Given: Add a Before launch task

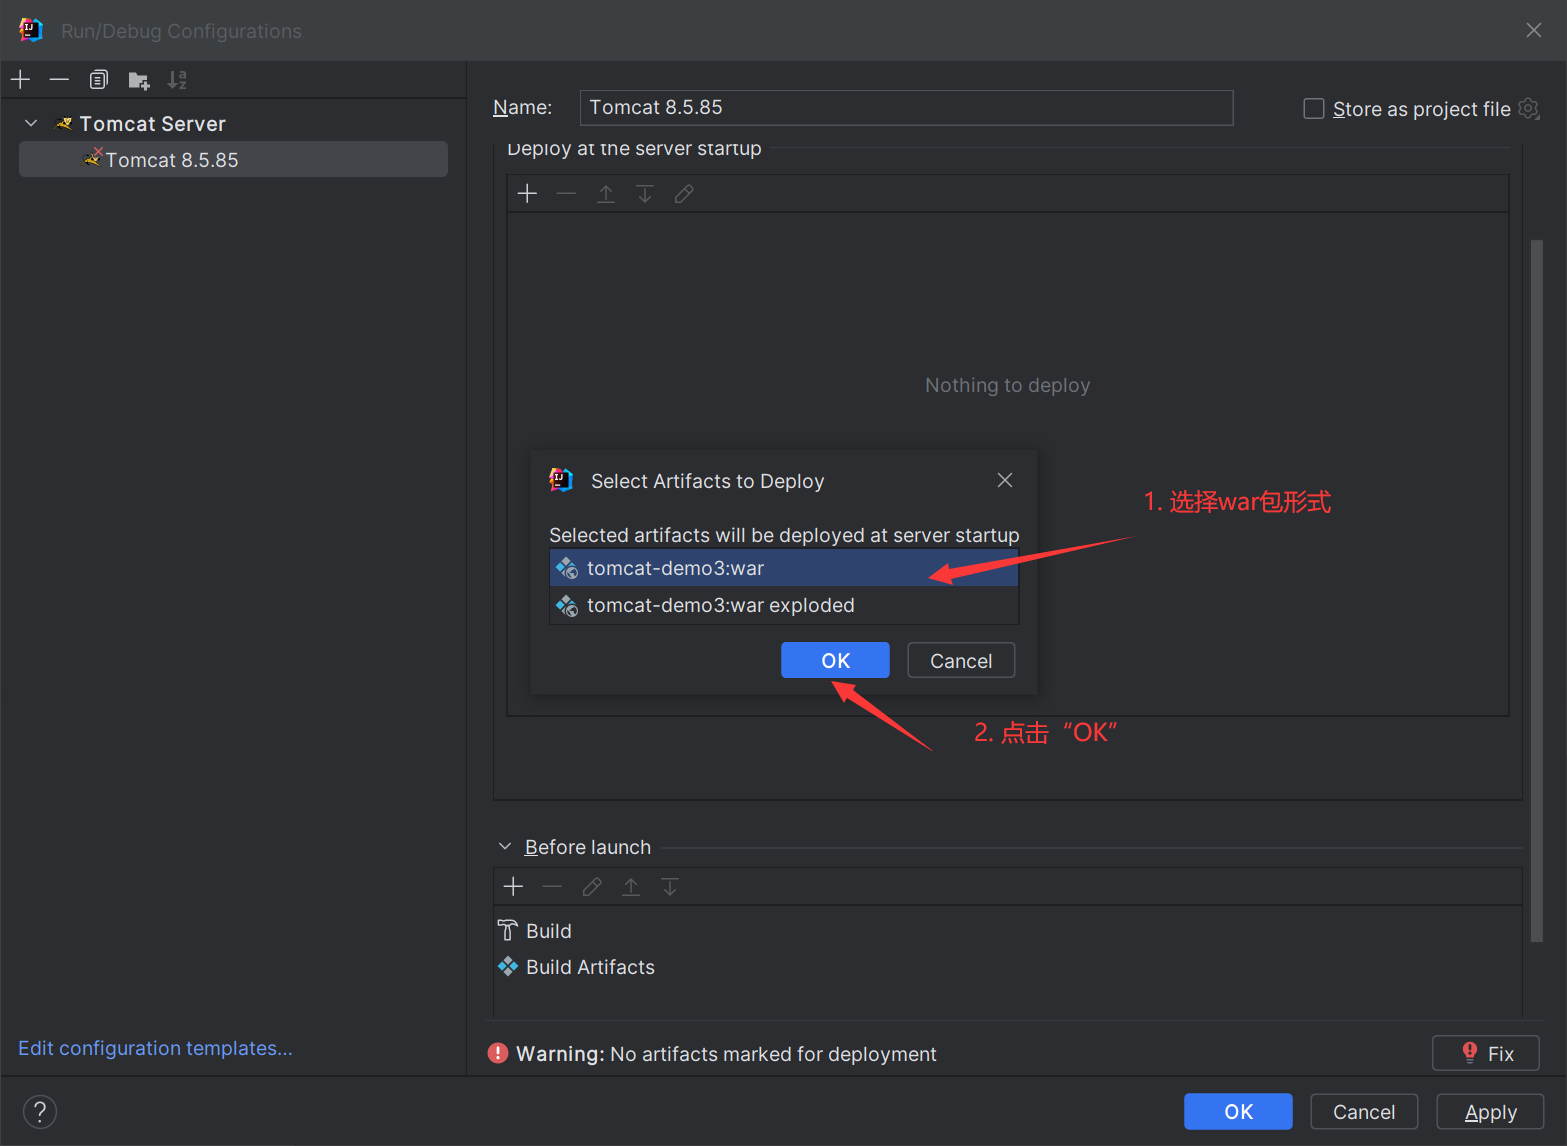Looking at the screenshot, I should tap(513, 887).
